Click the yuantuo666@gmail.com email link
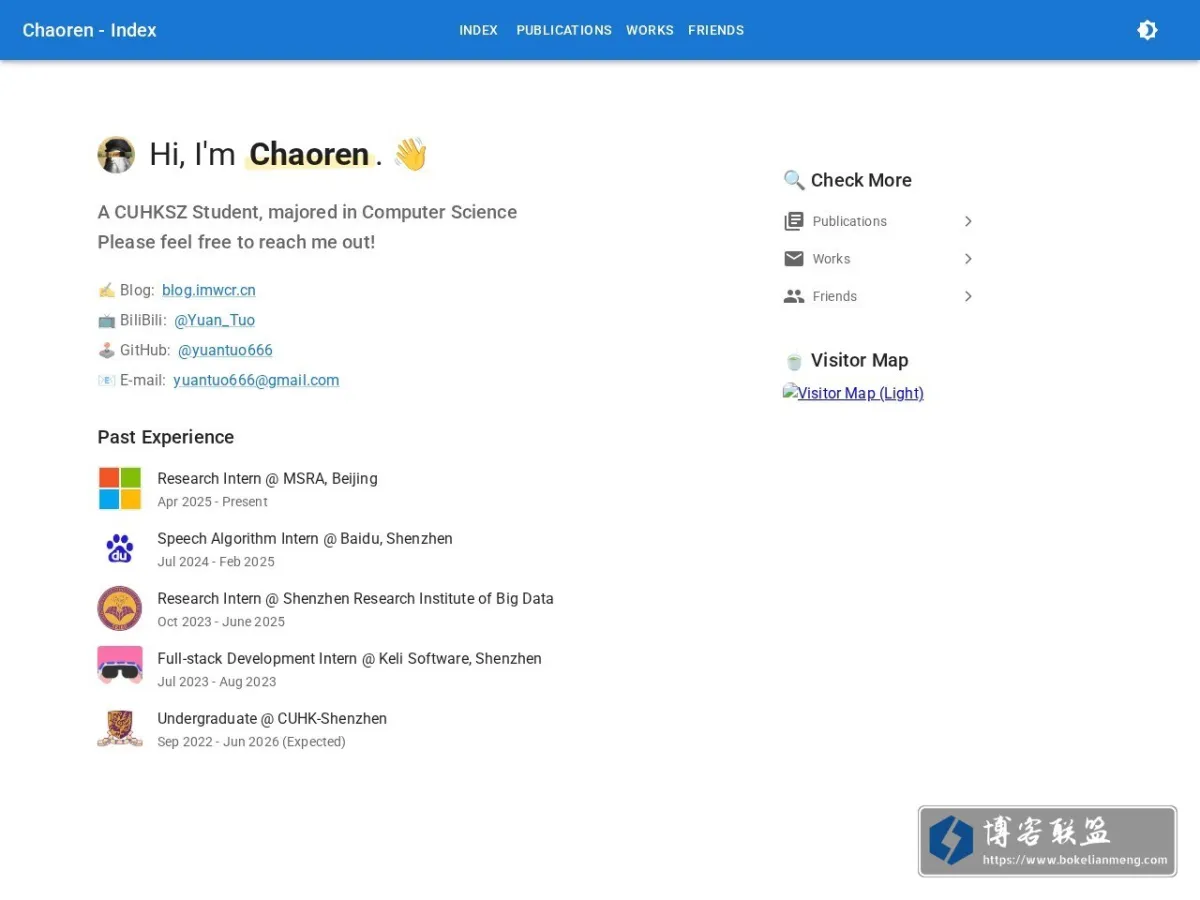This screenshot has height=900, width=1200. [x=256, y=380]
